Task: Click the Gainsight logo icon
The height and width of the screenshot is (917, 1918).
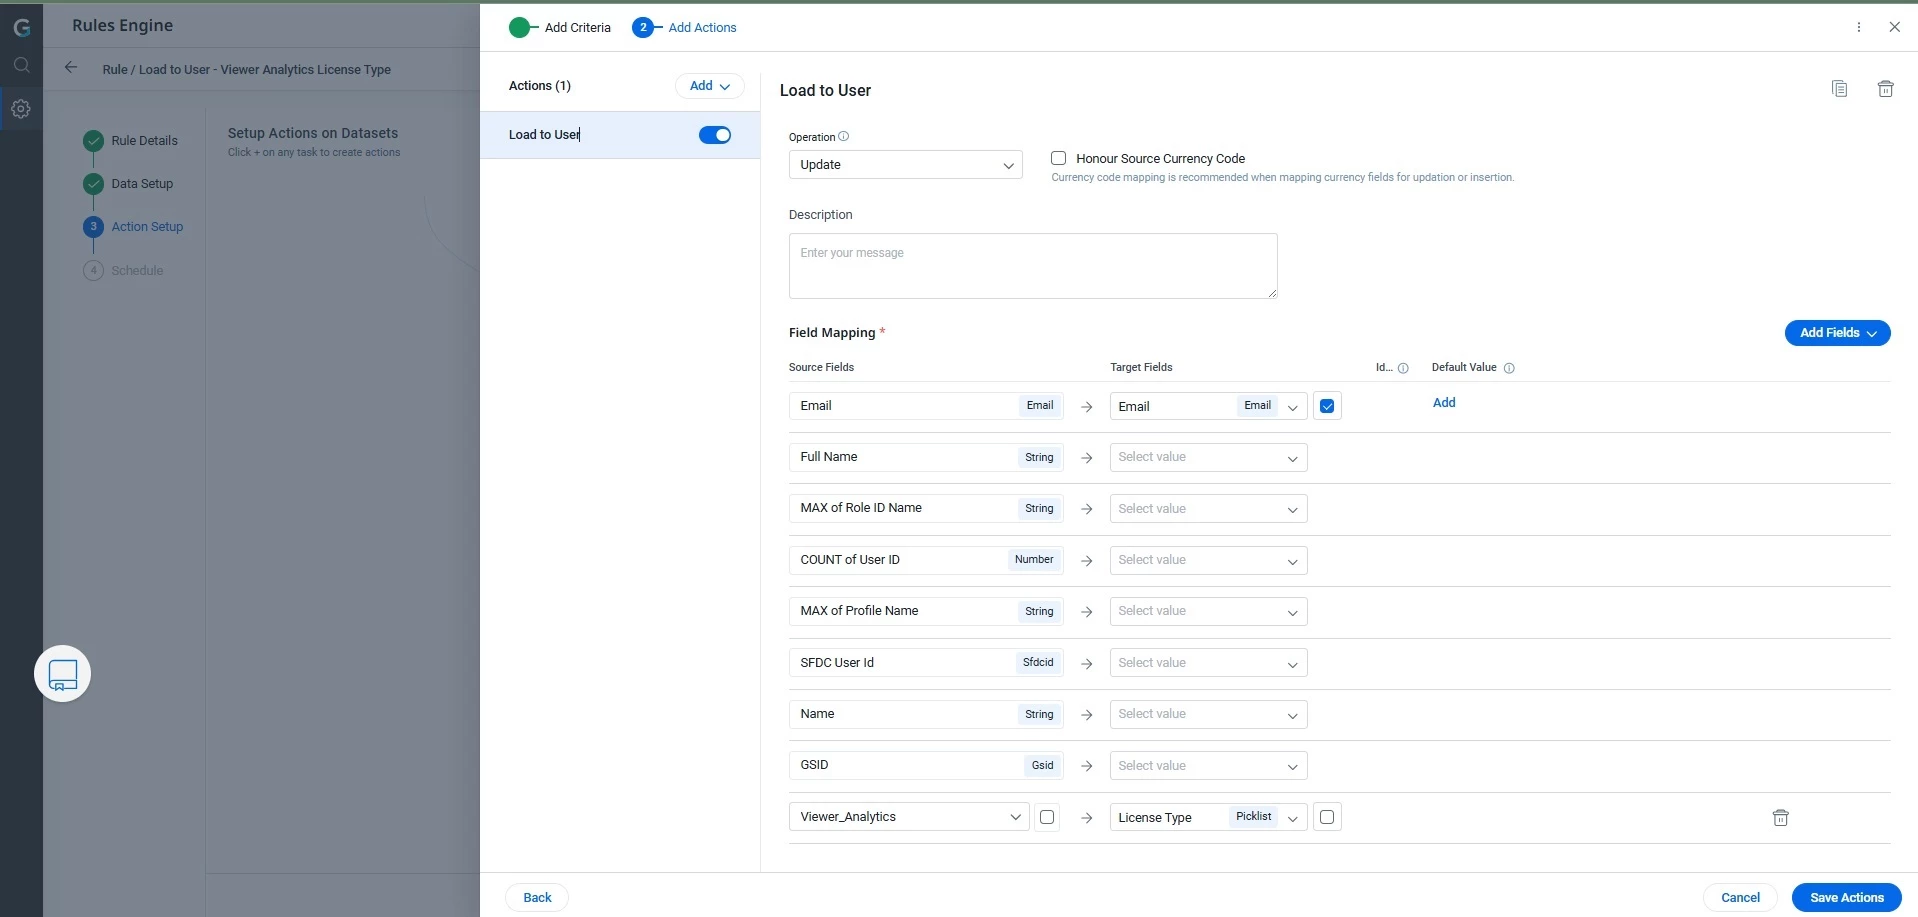Action: [x=21, y=27]
